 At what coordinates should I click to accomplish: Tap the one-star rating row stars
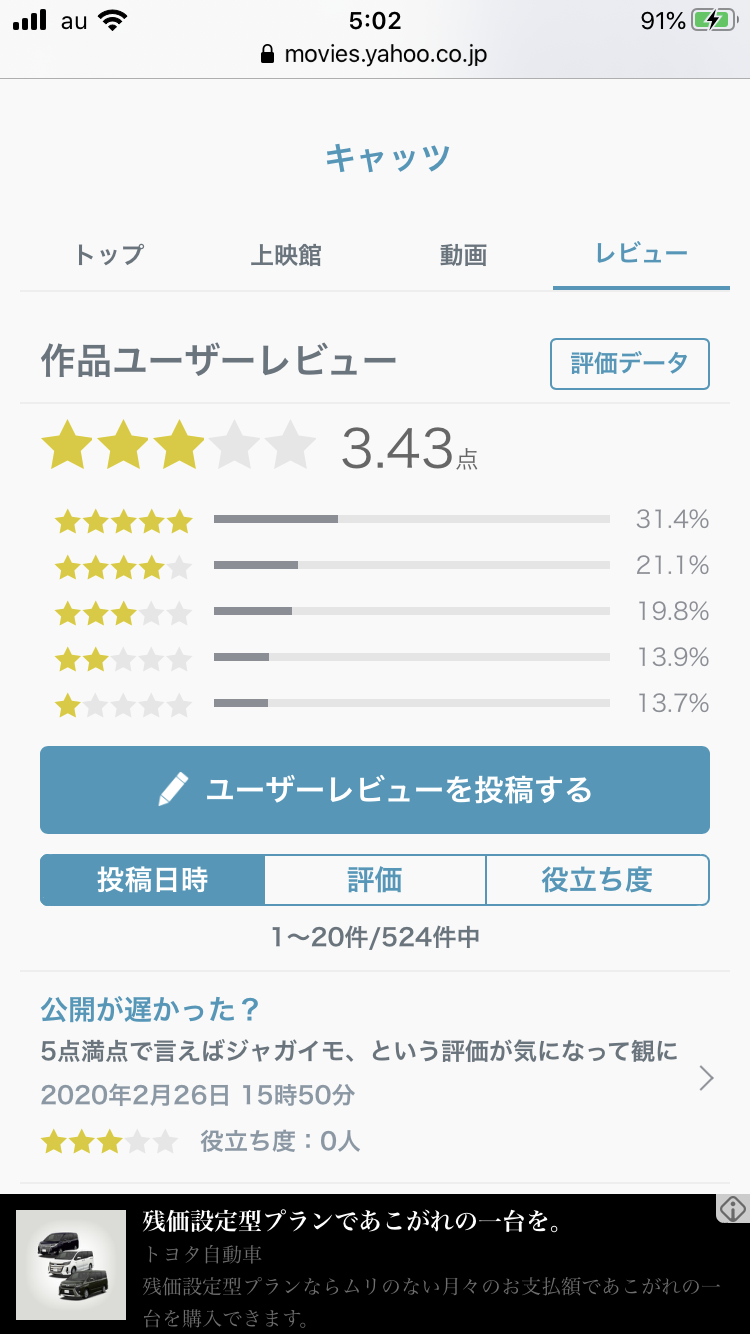tap(123, 705)
